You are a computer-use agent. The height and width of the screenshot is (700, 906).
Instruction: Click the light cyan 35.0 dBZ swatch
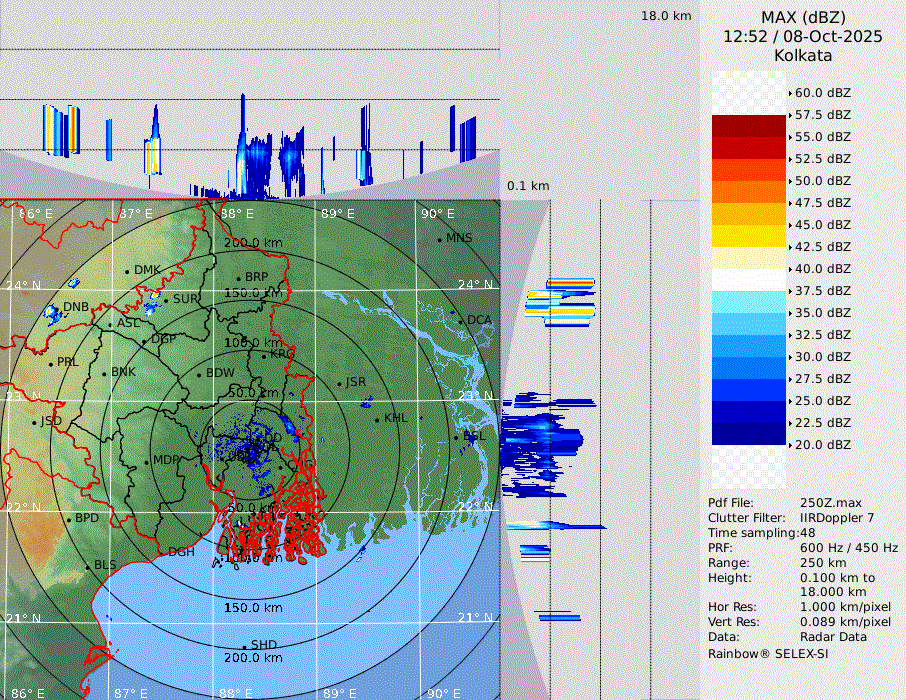(749, 302)
